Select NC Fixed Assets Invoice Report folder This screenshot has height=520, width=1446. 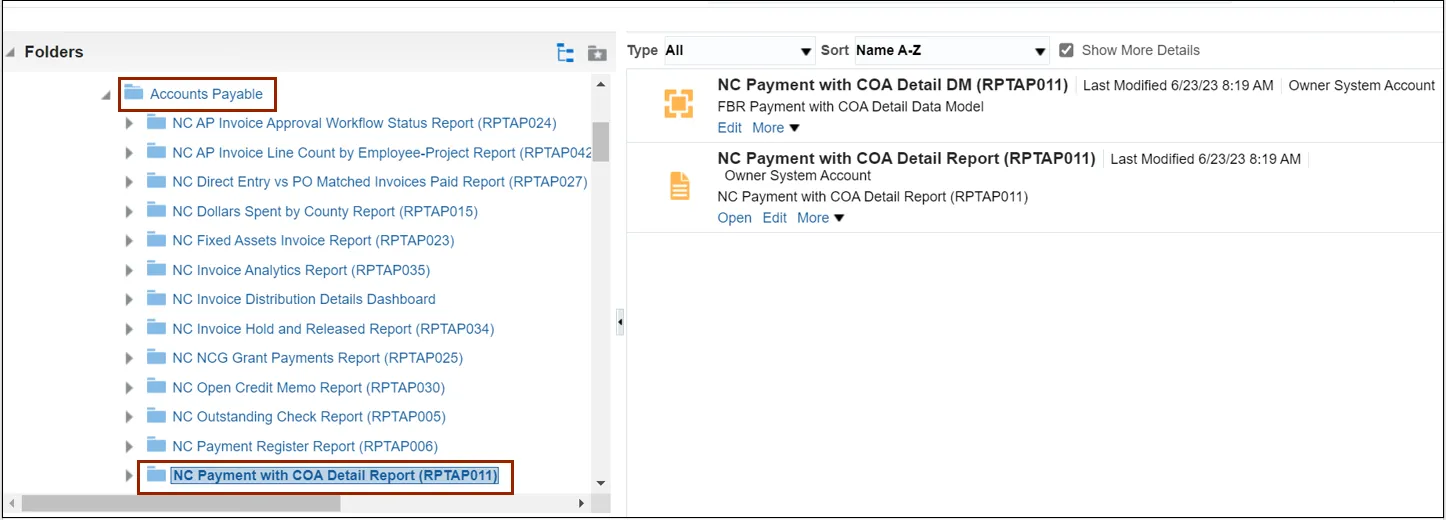pyautogui.click(x=313, y=241)
